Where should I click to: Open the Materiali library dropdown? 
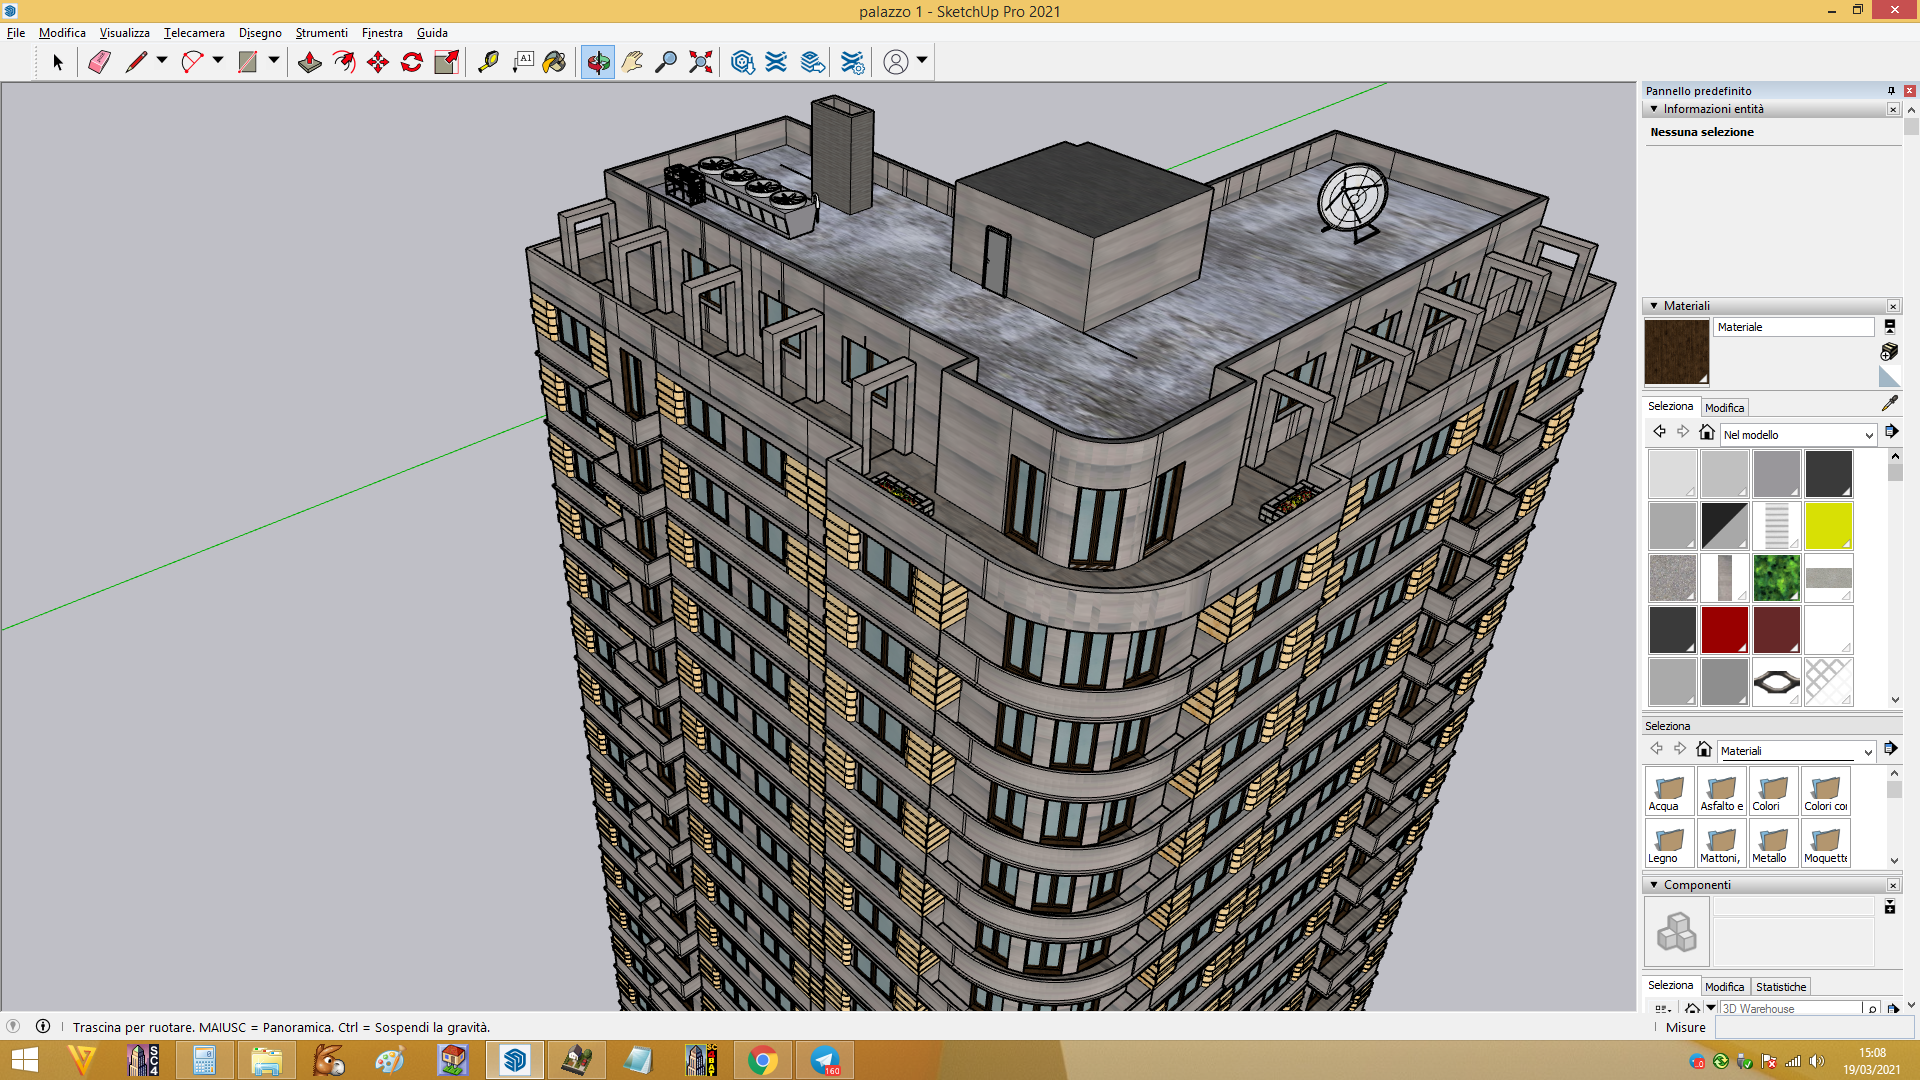pyautogui.click(x=1796, y=751)
